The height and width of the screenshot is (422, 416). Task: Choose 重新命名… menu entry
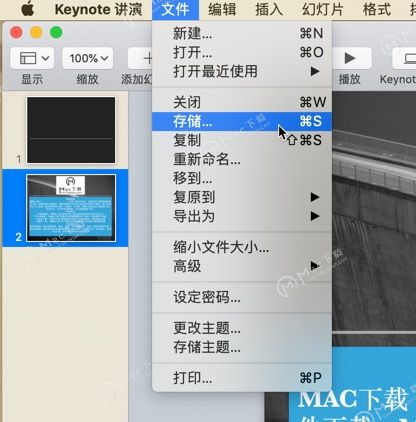[242, 159]
